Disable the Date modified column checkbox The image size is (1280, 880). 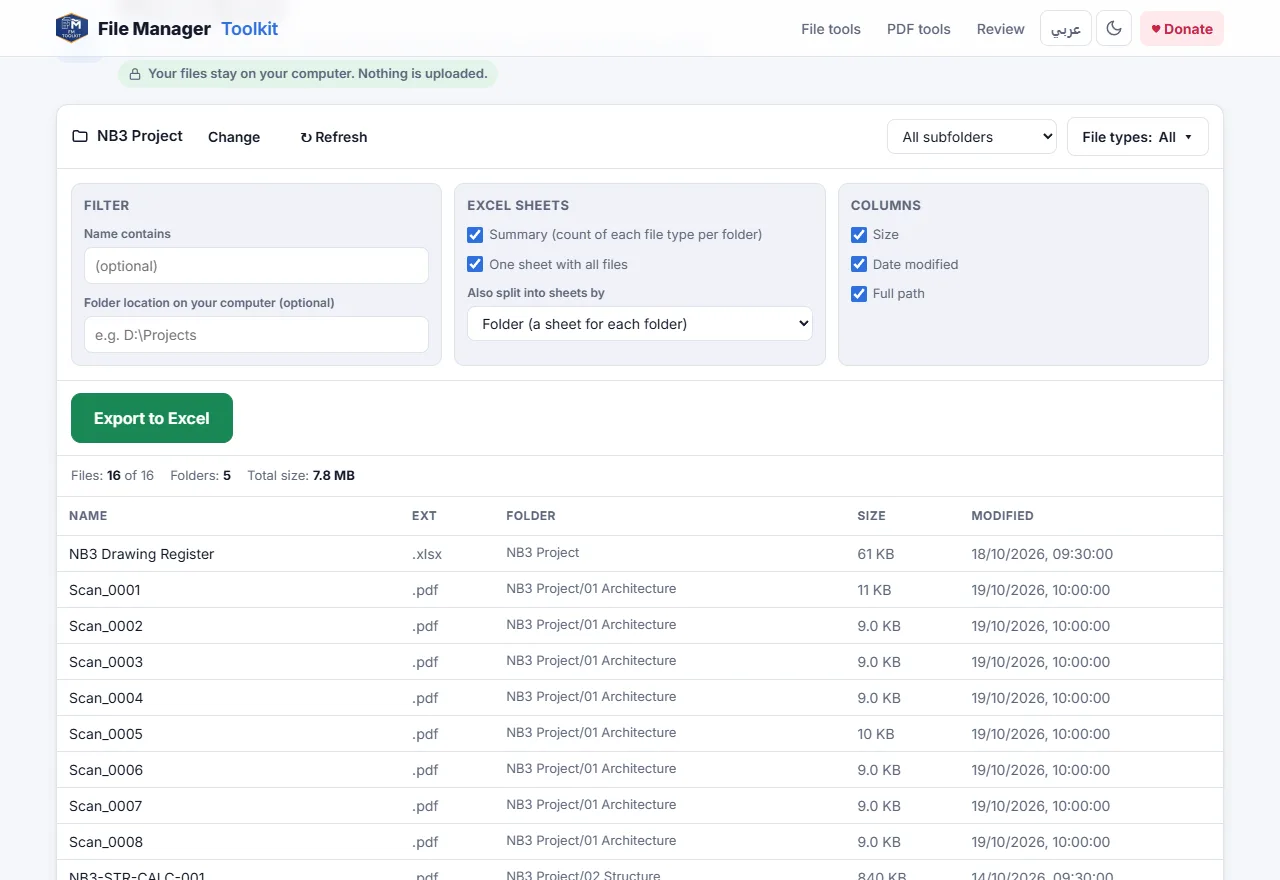click(859, 265)
